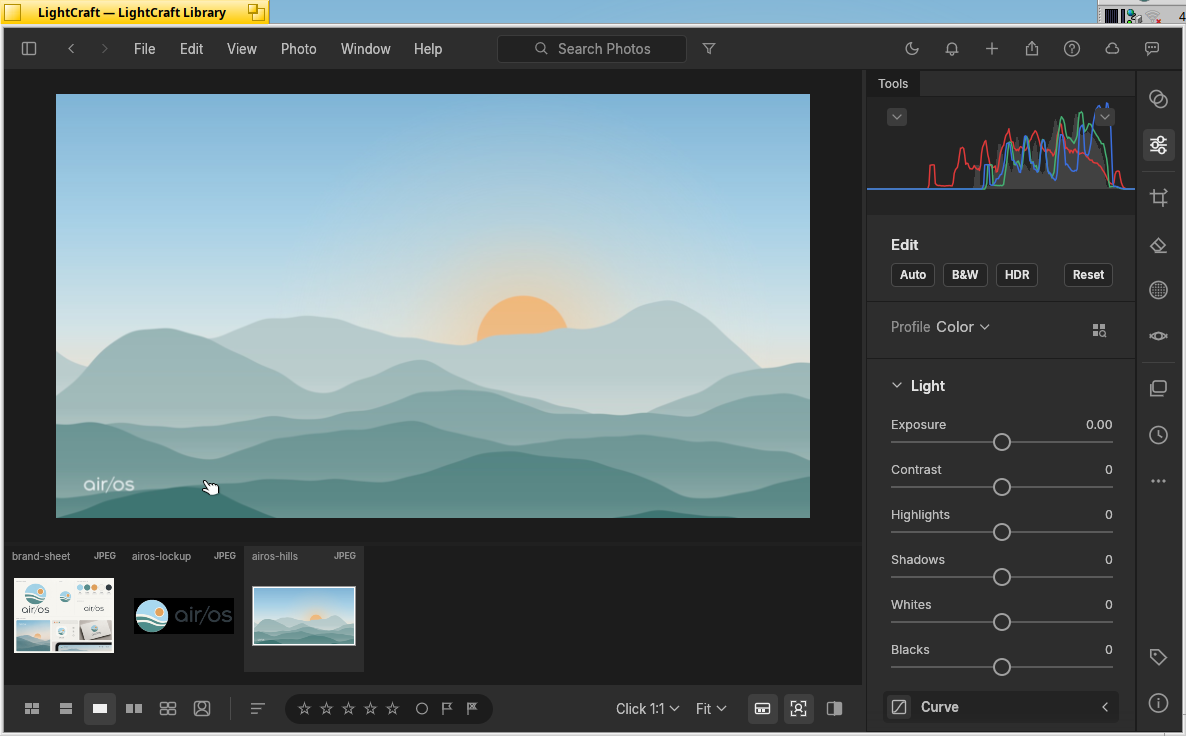The width and height of the screenshot is (1186, 736).
Task: Open the Photo menu
Action: (x=299, y=48)
